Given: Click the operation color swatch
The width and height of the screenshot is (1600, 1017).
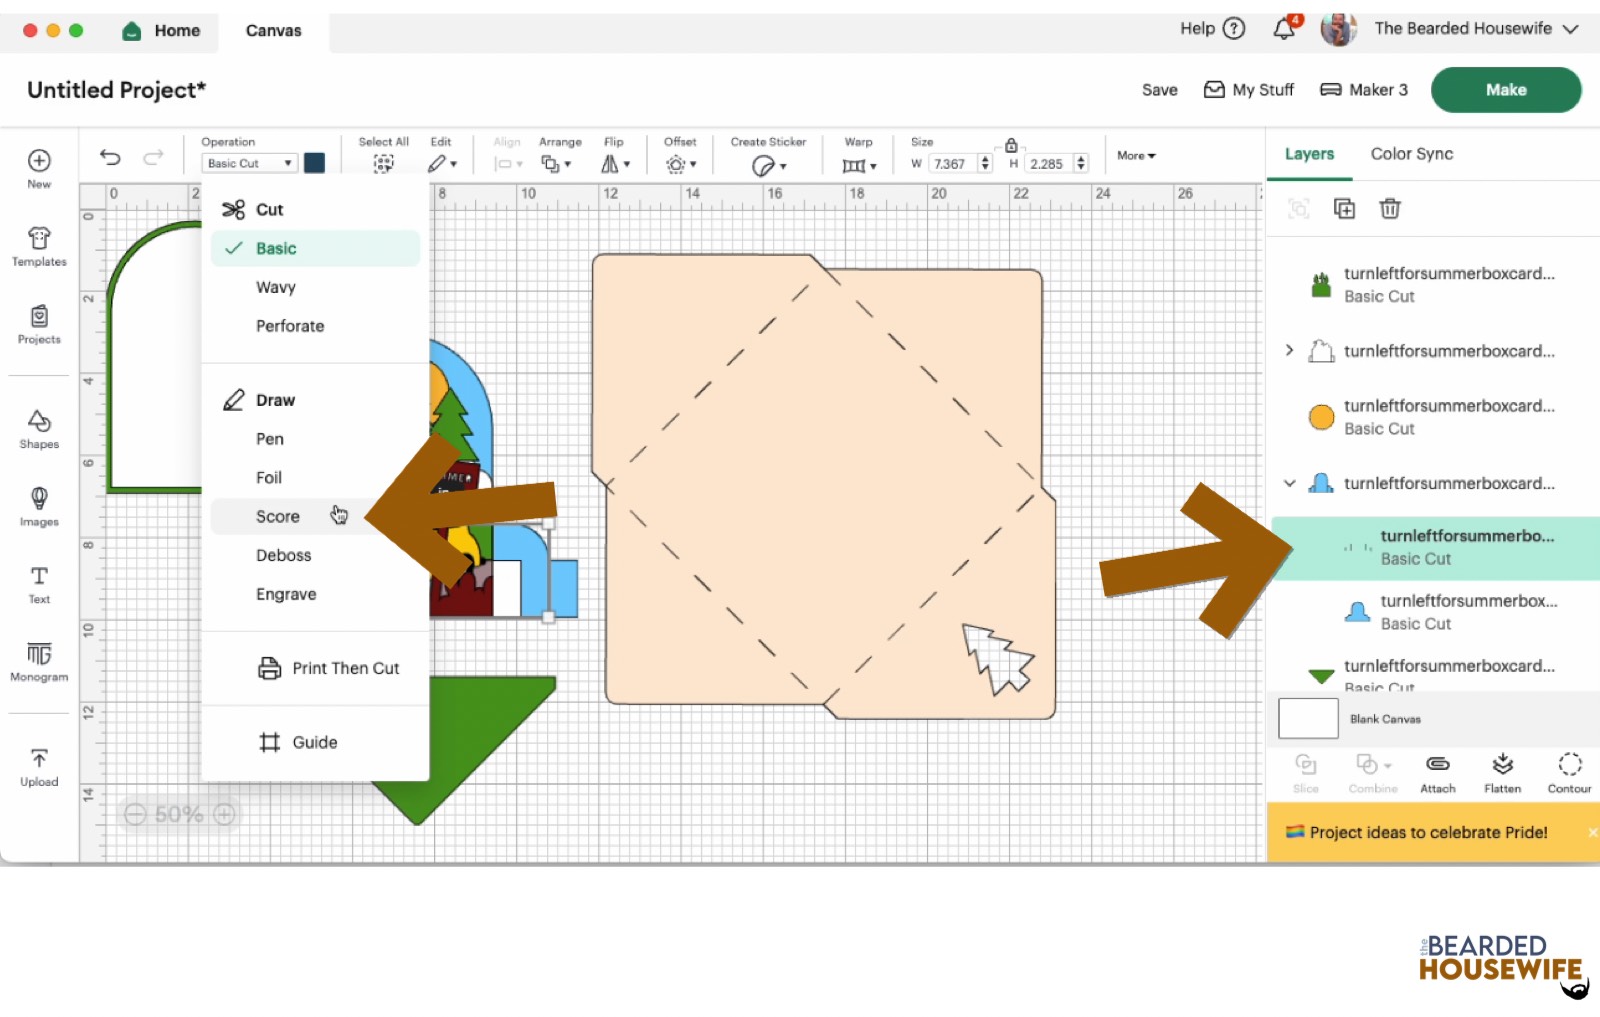Looking at the screenshot, I should tap(314, 163).
